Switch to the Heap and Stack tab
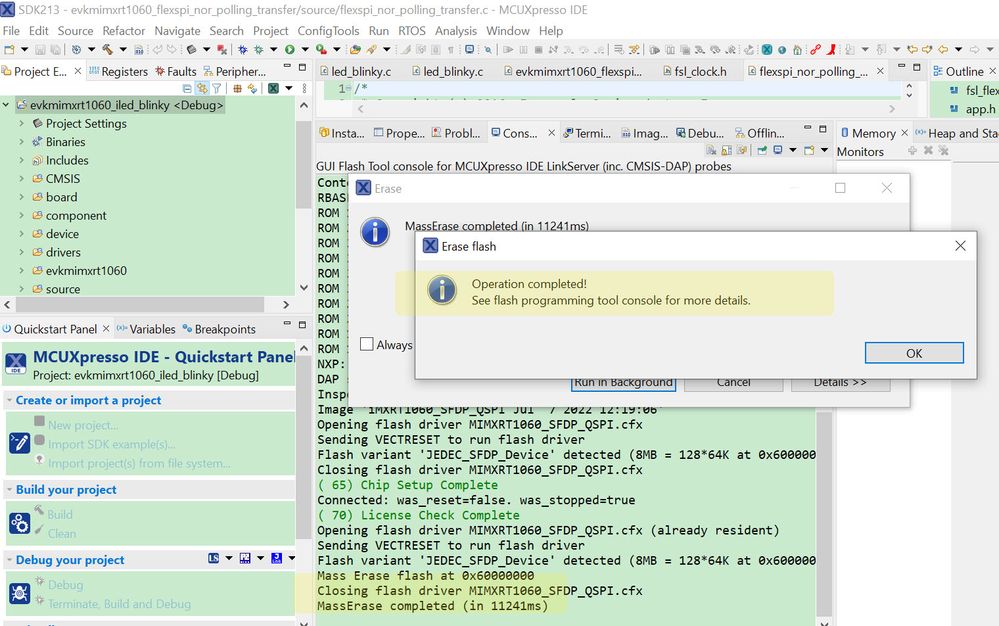 click(956, 133)
